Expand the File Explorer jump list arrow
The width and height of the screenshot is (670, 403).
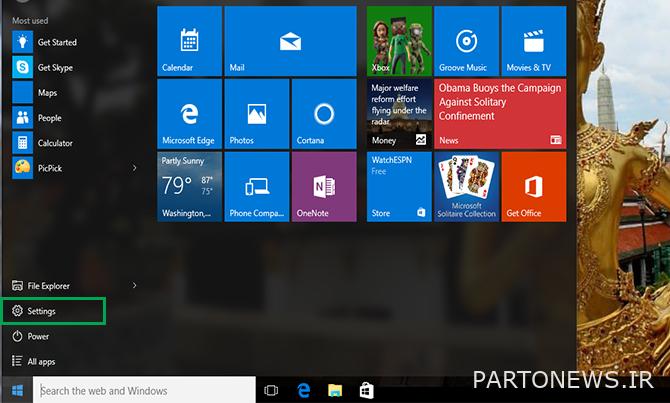pyautogui.click(x=135, y=286)
